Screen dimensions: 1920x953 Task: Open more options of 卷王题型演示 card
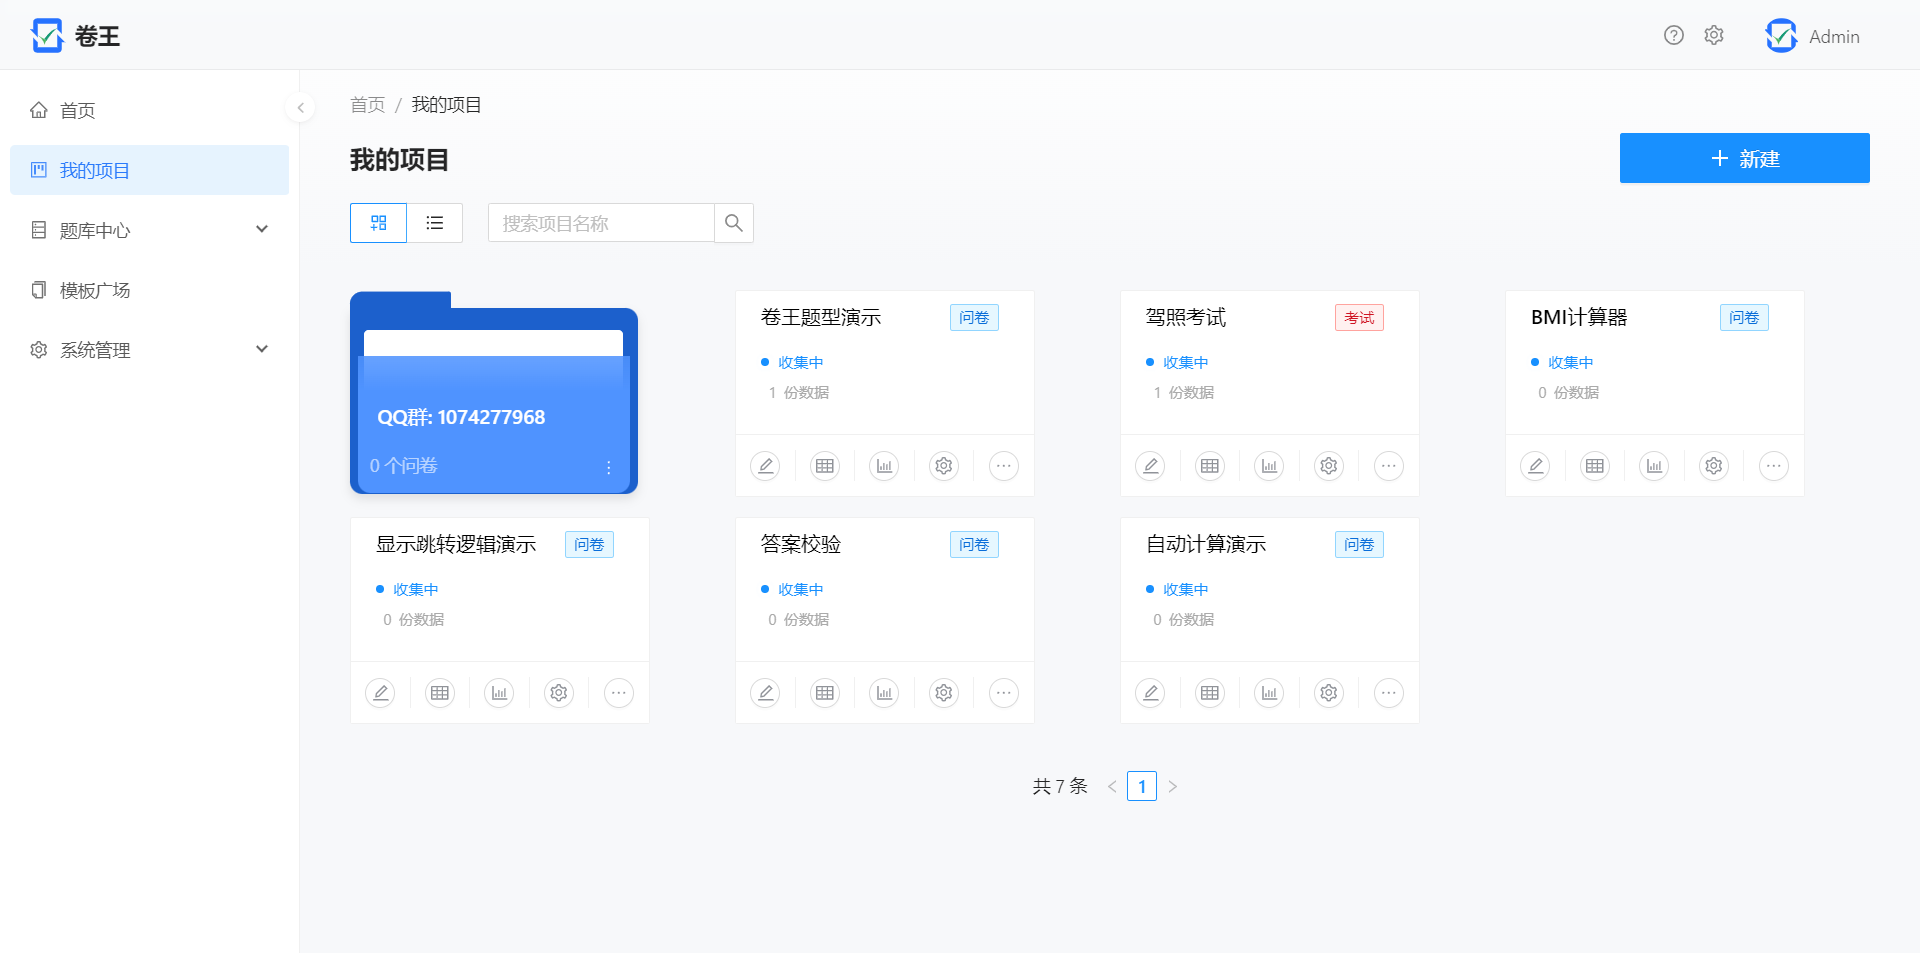click(1004, 466)
